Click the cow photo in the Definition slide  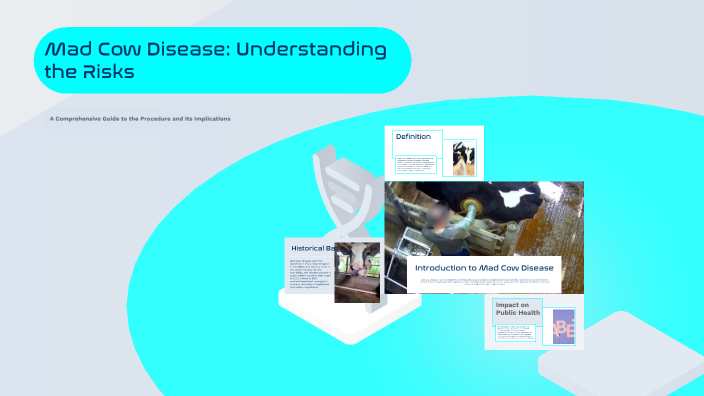coord(464,158)
